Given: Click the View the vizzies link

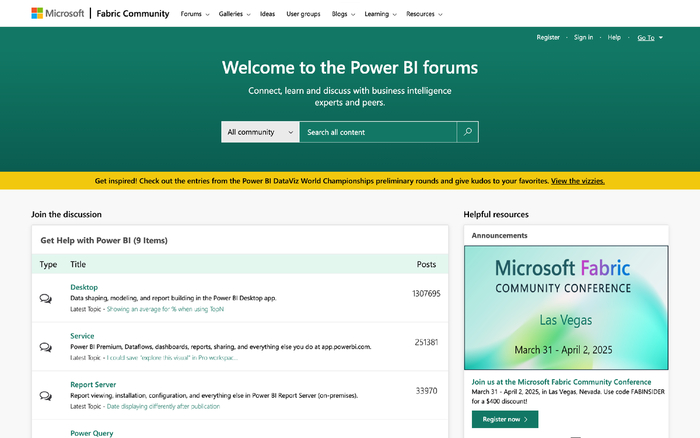Looking at the screenshot, I should 578,181.
